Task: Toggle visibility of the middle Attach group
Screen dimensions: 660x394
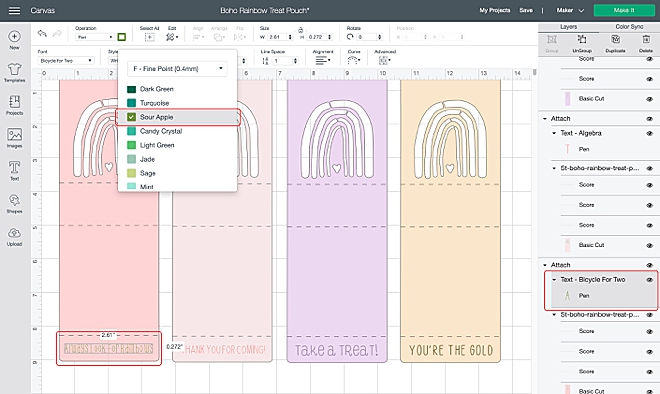Action: point(649,119)
